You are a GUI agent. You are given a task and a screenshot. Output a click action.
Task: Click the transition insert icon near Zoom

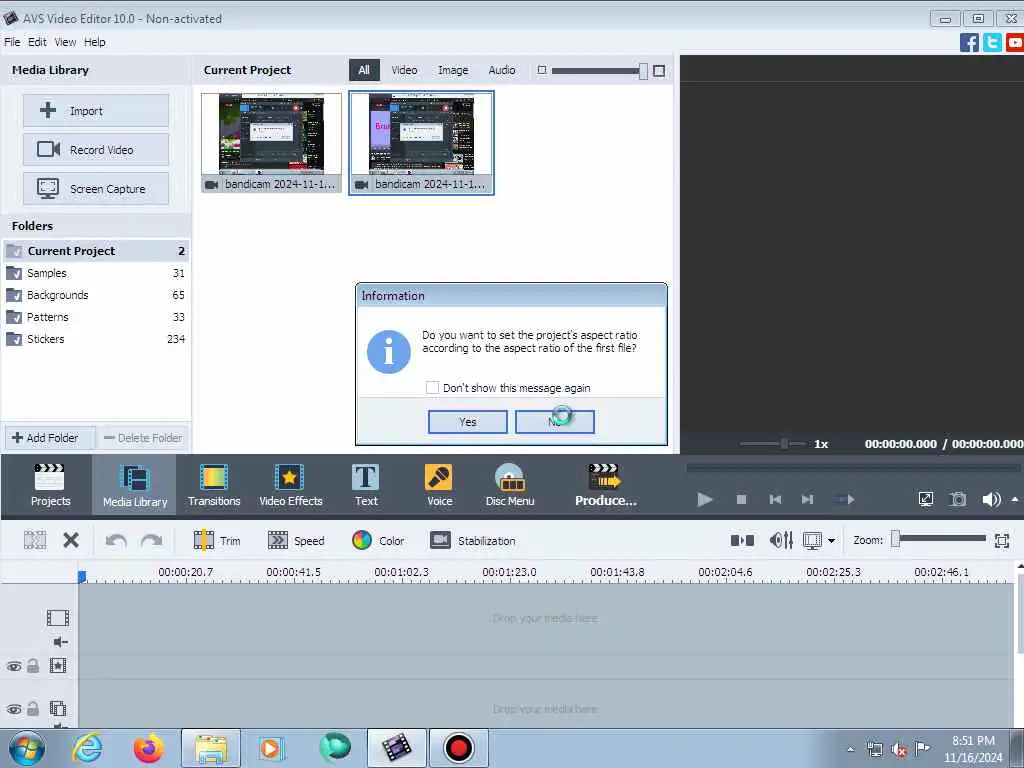[742, 540]
